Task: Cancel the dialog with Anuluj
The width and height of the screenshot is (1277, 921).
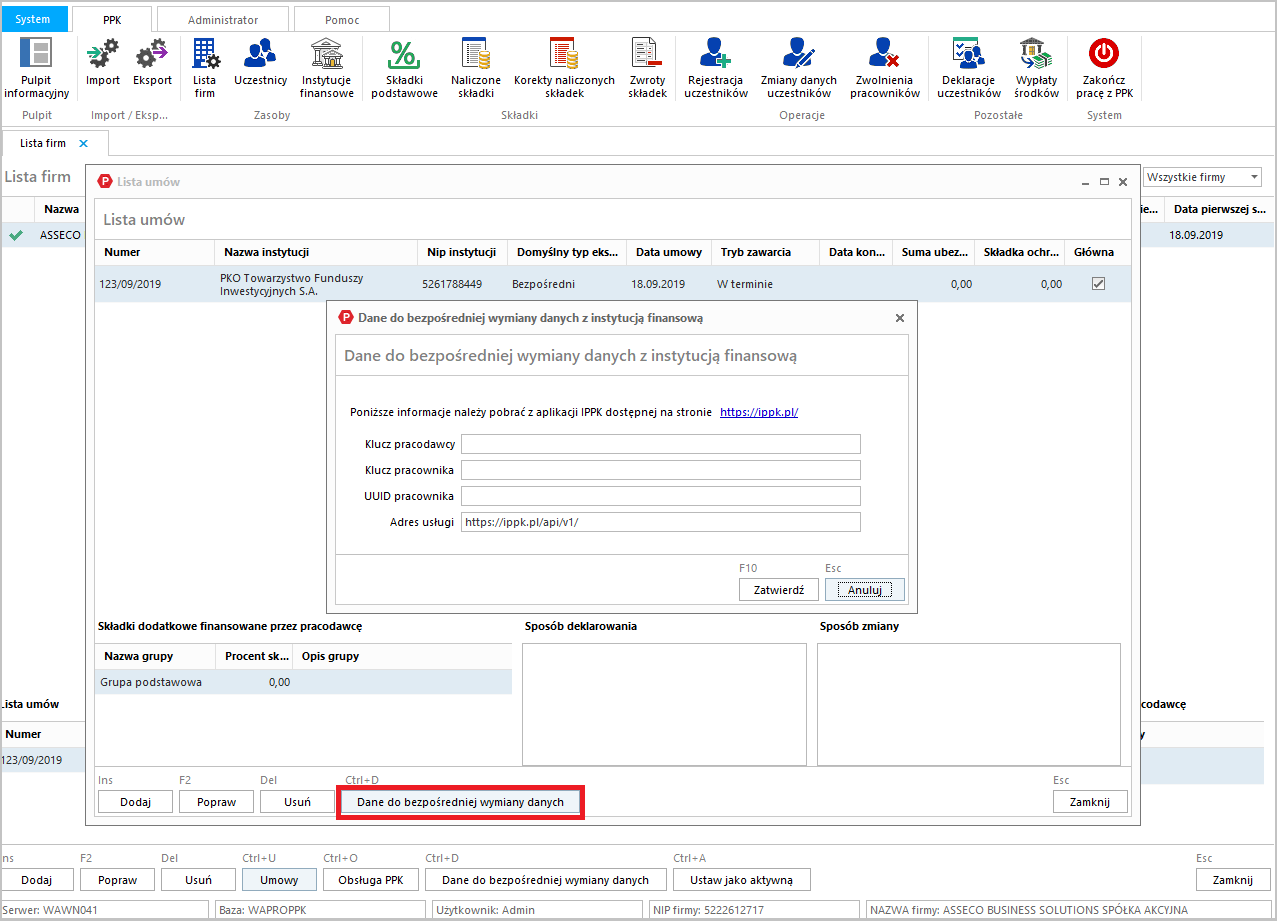Action: tap(864, 590)
